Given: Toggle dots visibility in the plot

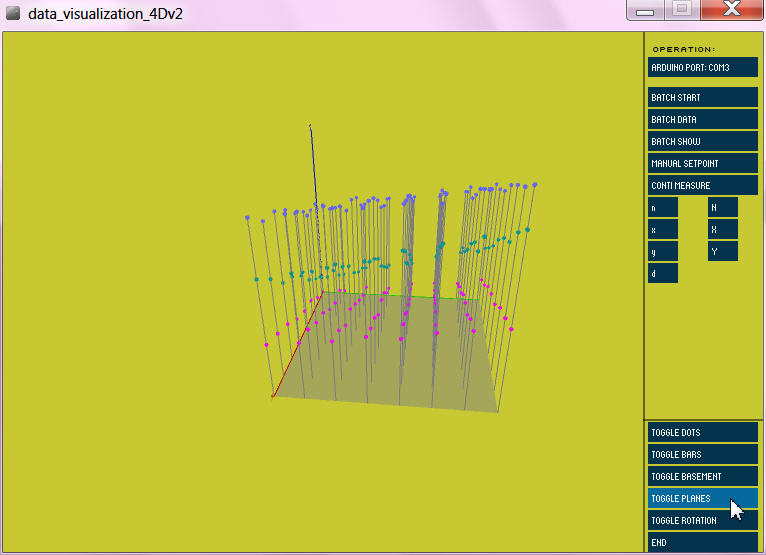Looking at the screenshot, I should pyautogui.click(x=702, y=432).
